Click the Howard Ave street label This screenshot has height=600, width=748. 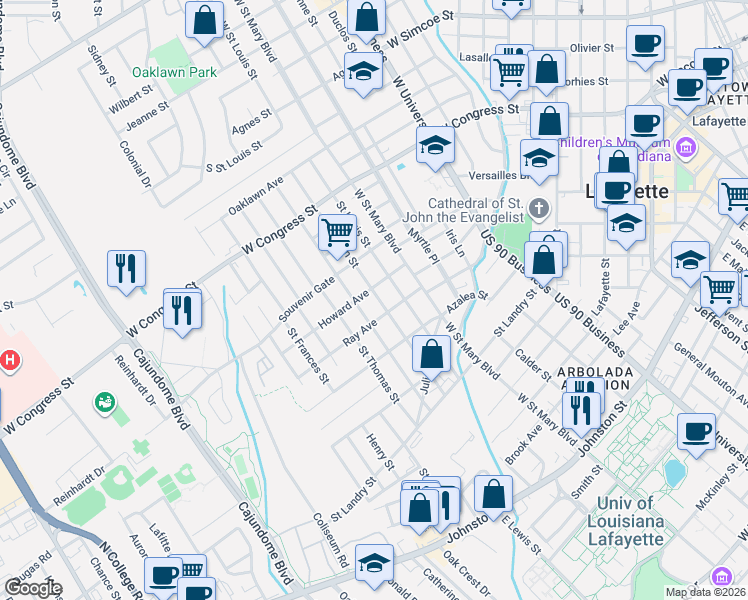(343, 309)
